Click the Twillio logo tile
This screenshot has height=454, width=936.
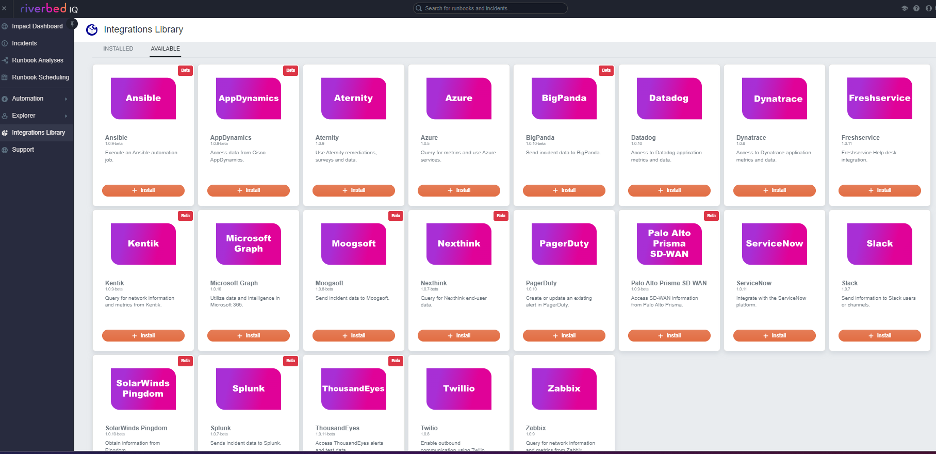(x=458, y=388)
